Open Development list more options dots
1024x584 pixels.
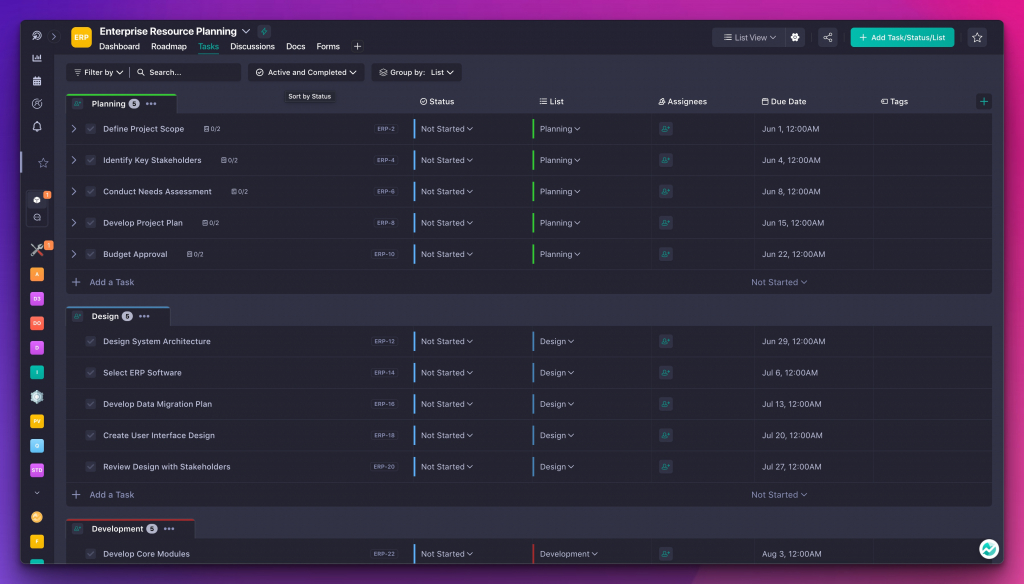(x=169, y=528)
